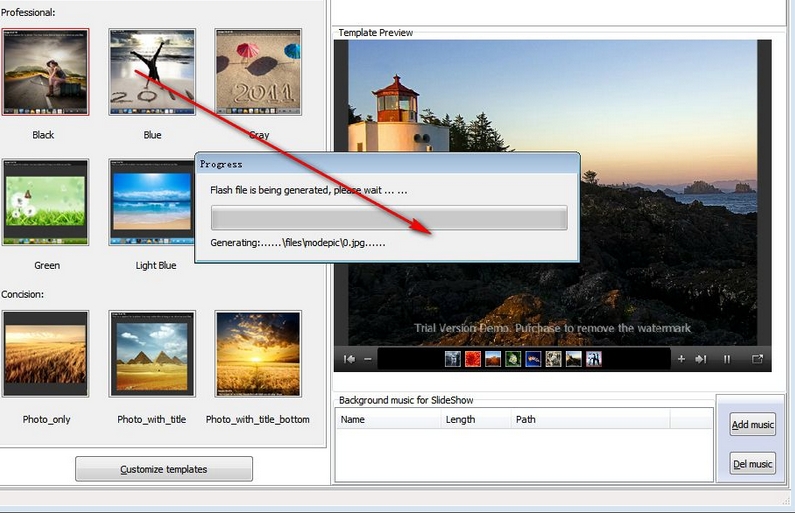Select the Green template thumbnail
The width and height of the screenshot is (795, 516).
[x=46, y=201]
